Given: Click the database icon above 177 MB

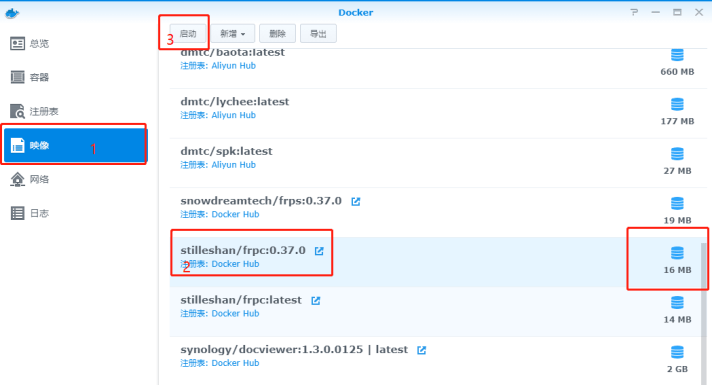Looking at the screenshot, I should pyautogui.click(x=677, y=104).
